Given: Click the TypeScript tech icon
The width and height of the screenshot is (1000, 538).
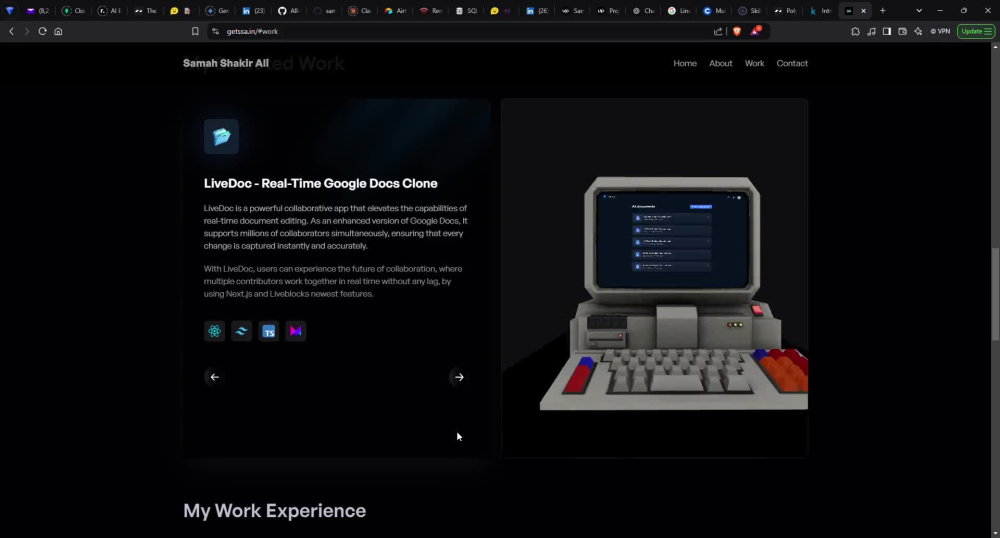Looking at the screenshot, I should tap(268, 331).
